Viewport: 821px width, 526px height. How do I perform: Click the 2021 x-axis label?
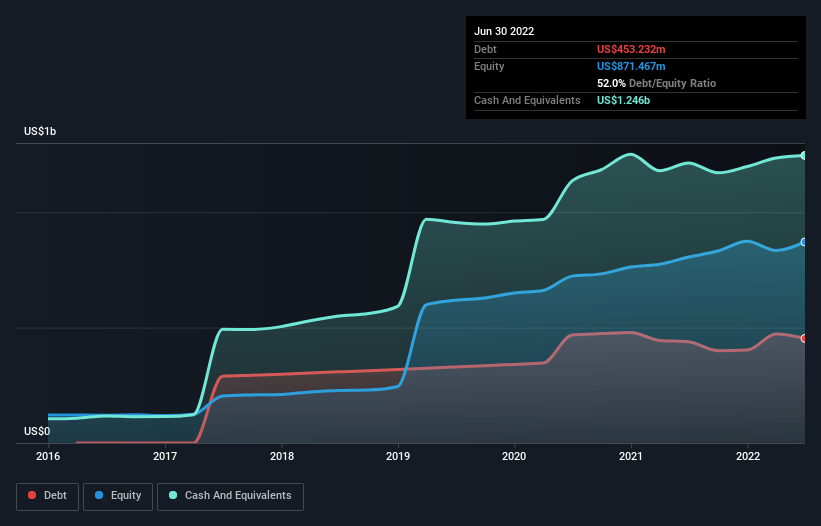point(631,456)
